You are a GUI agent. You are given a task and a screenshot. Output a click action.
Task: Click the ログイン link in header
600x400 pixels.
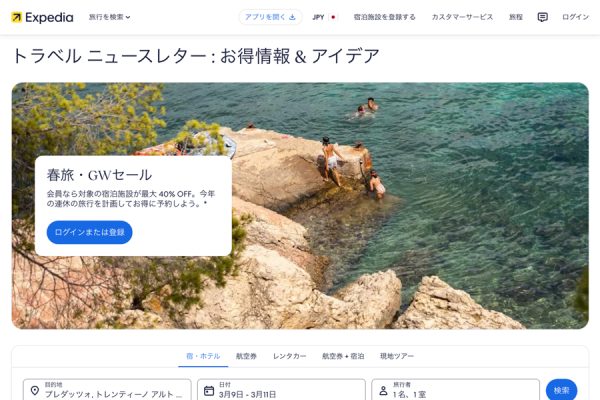pos(575,17)
